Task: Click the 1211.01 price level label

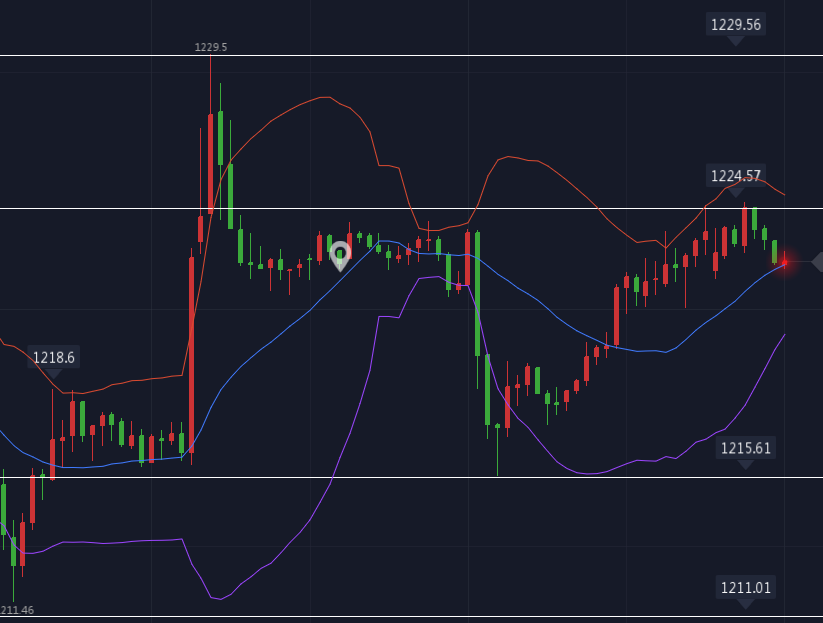Action: (x=745, y=587)
